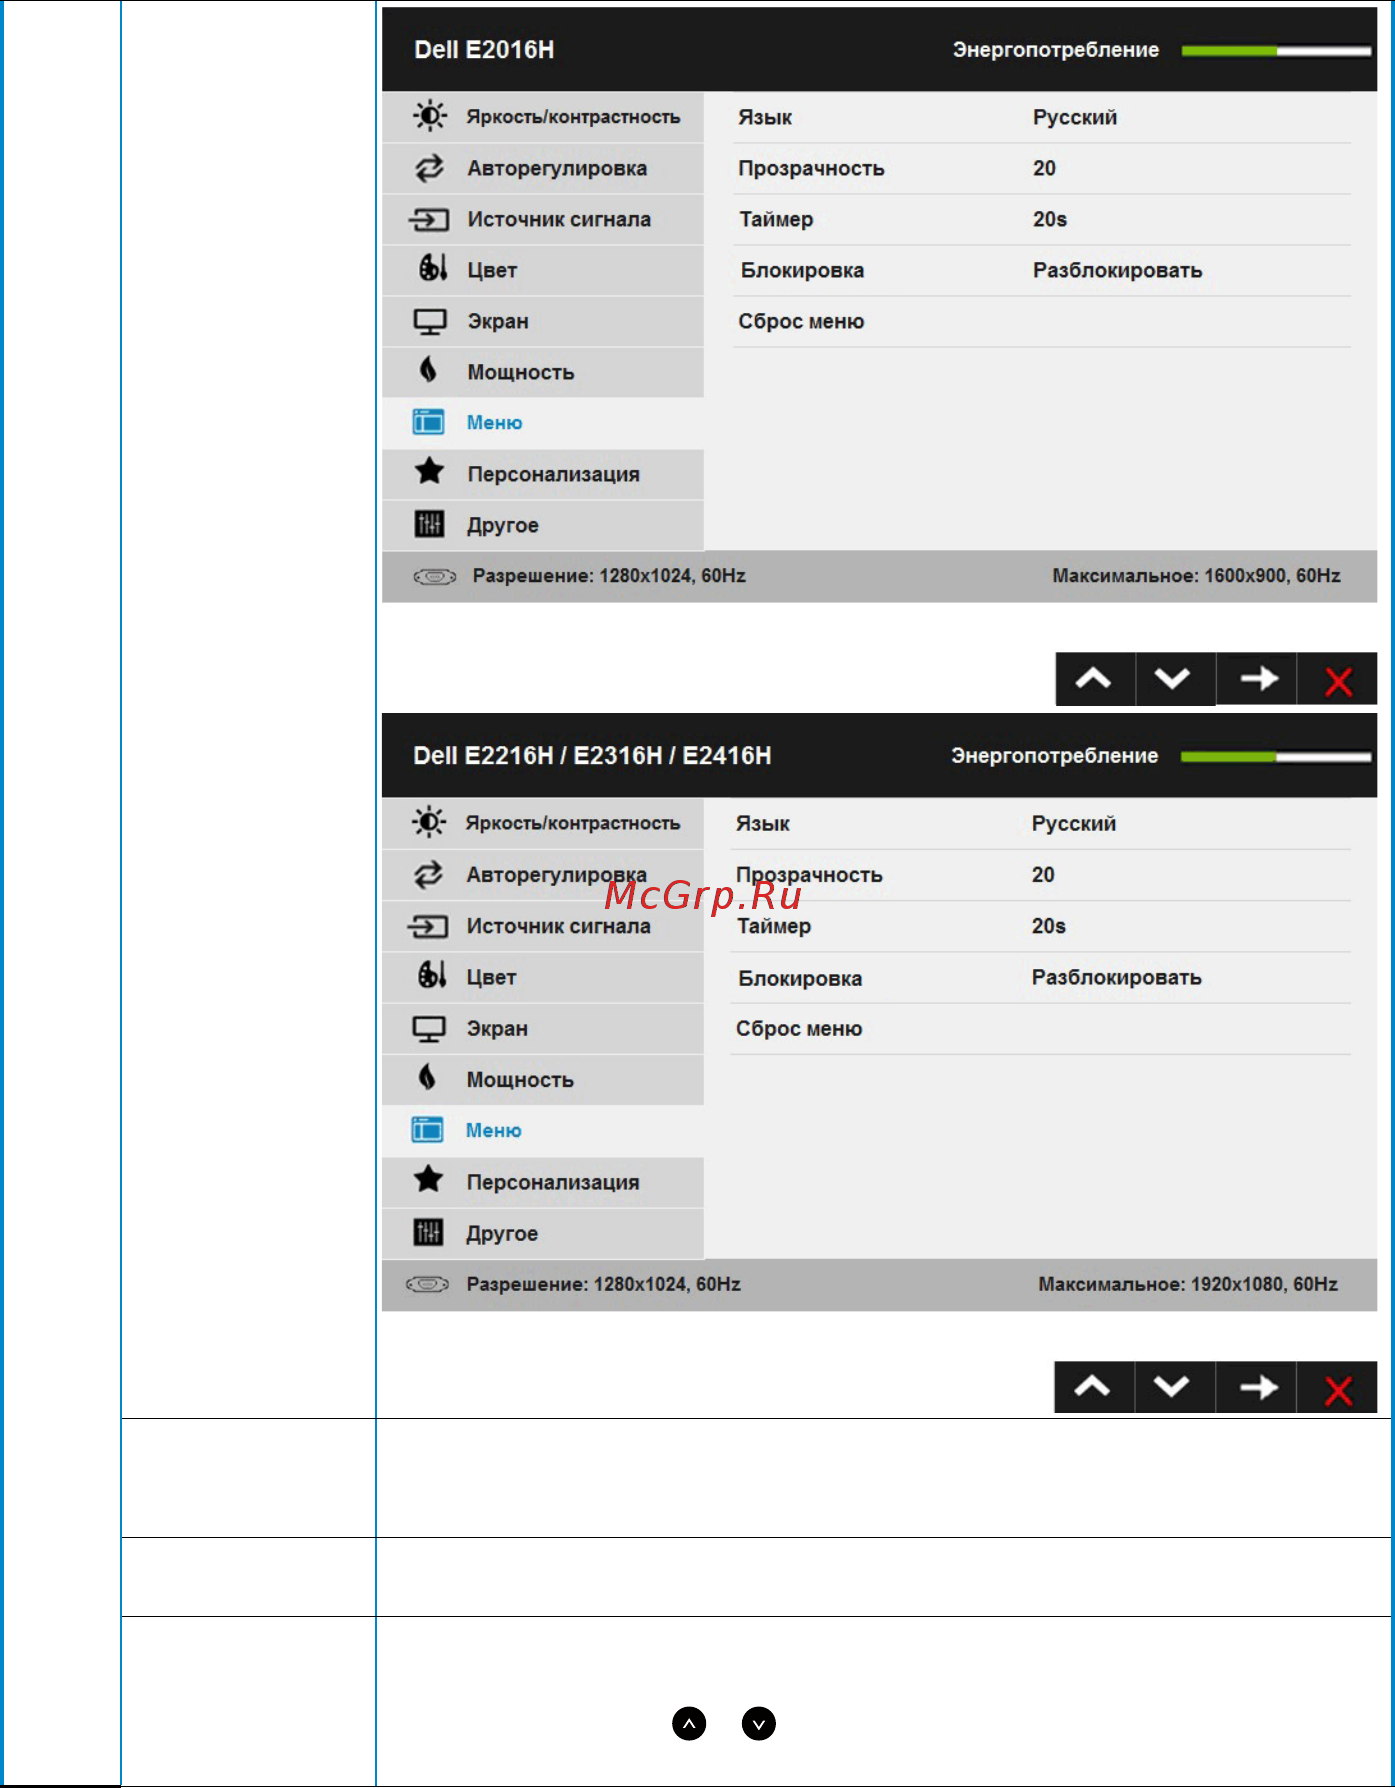The width and height of the screenshot is (1395, 1788).
Task: Select Мощность label in Dell E2016H menu
Action: coord(521,372)
